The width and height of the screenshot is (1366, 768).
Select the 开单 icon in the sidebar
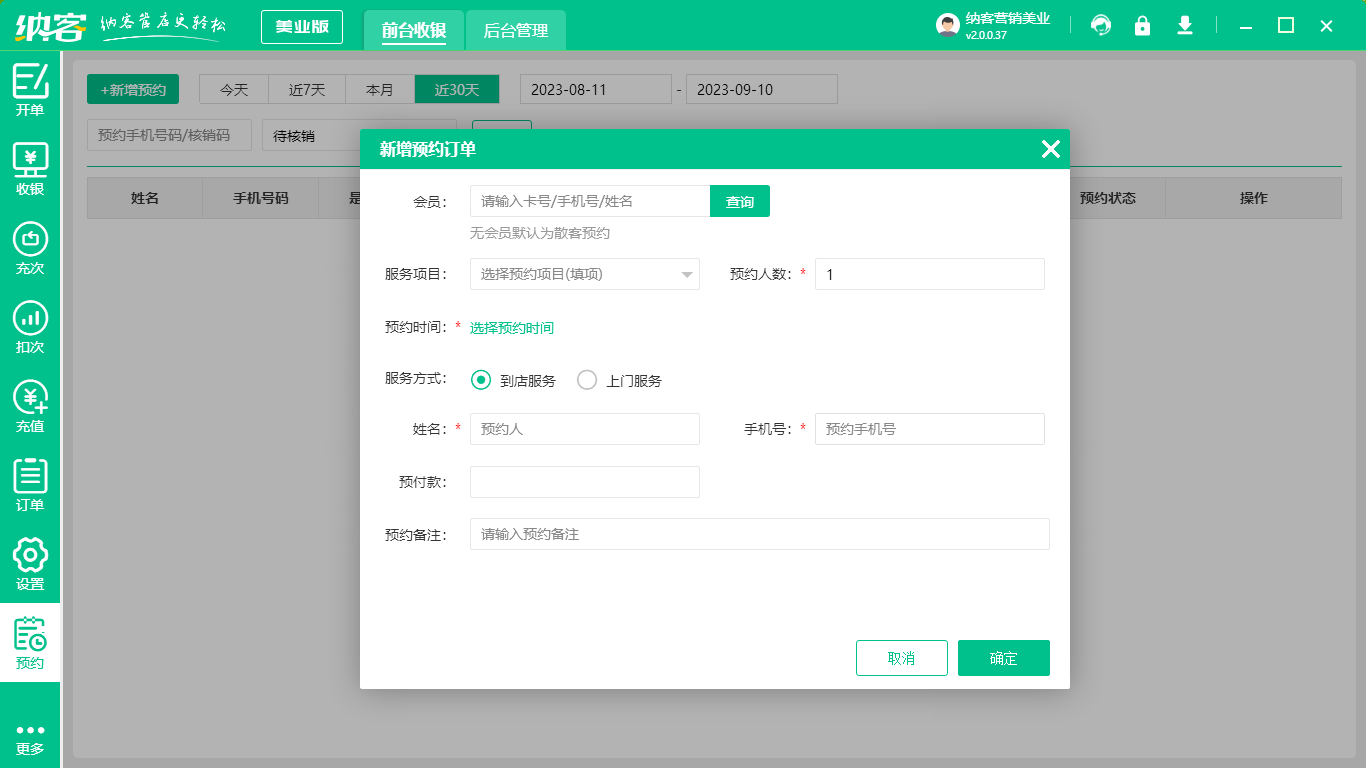pos(30,90)
